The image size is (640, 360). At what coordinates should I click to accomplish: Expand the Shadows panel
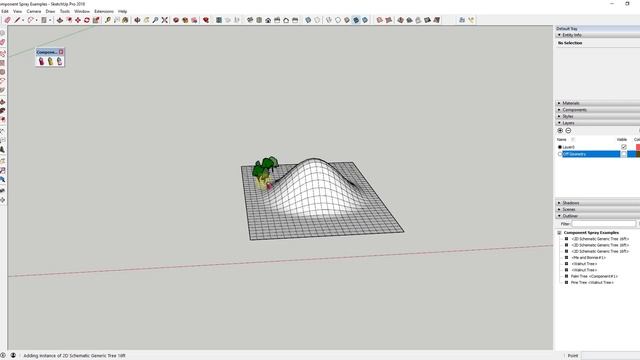tap(559, 203)
